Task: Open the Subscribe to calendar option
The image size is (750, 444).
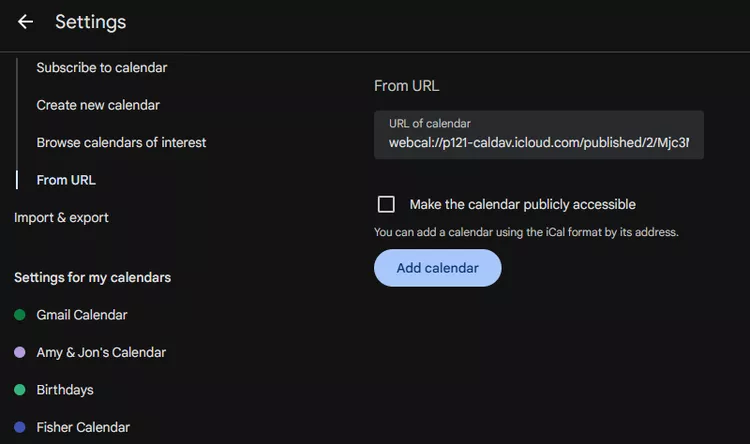Action: (x=102, y=68)
